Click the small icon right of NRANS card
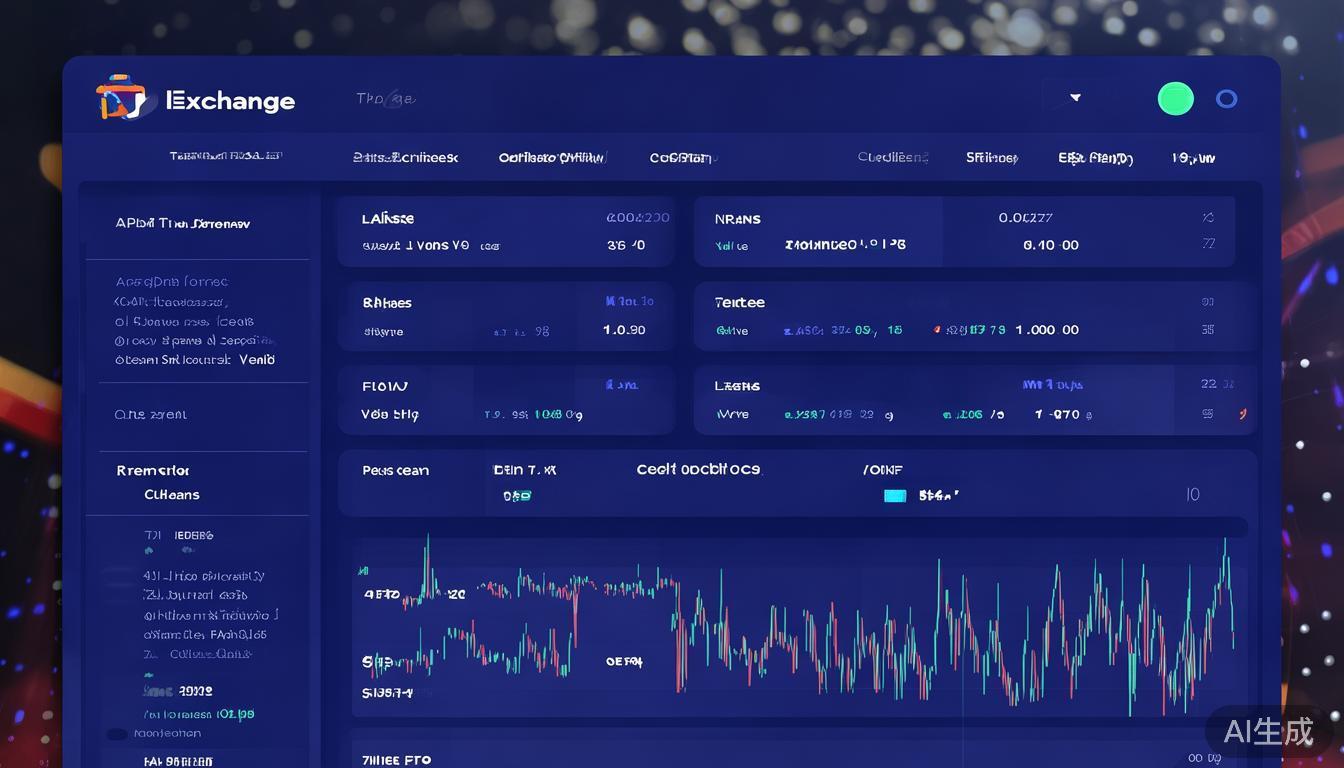 1208,218
